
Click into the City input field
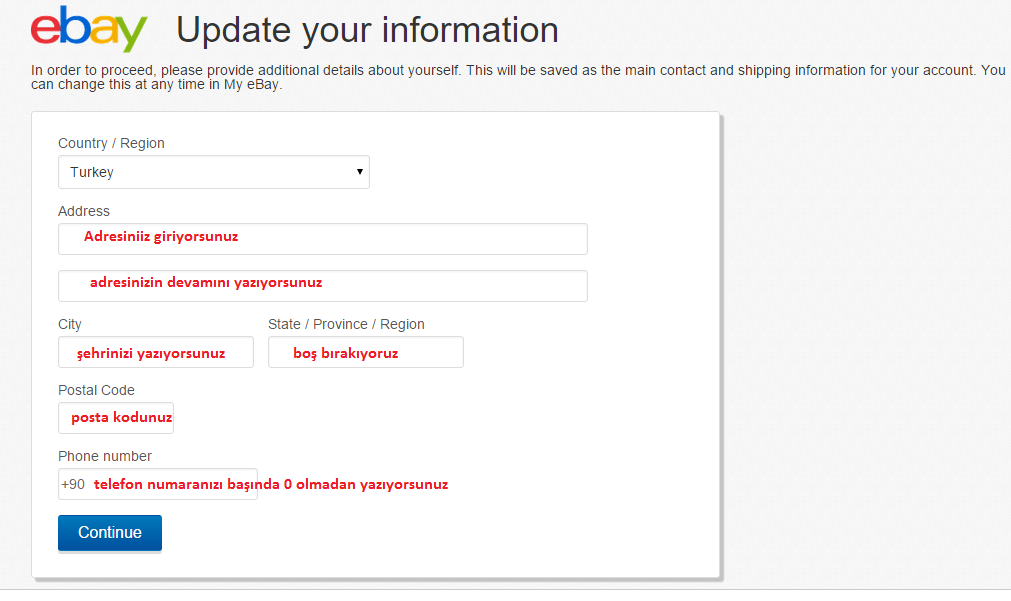click(x=155, y=352)
